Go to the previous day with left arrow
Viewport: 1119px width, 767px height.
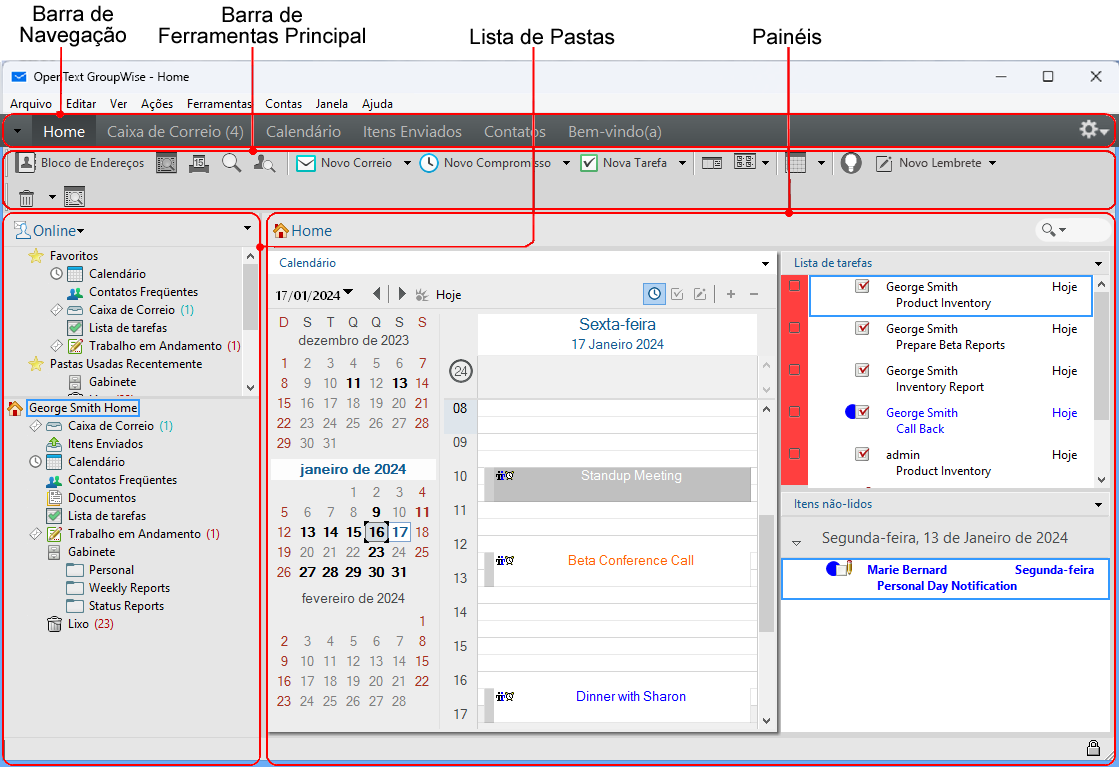(376, 294)
